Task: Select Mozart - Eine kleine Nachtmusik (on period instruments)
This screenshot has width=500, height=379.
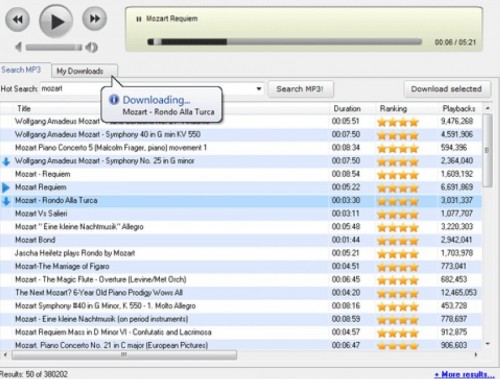Action: pyautogui.click(x=241, y=319)
